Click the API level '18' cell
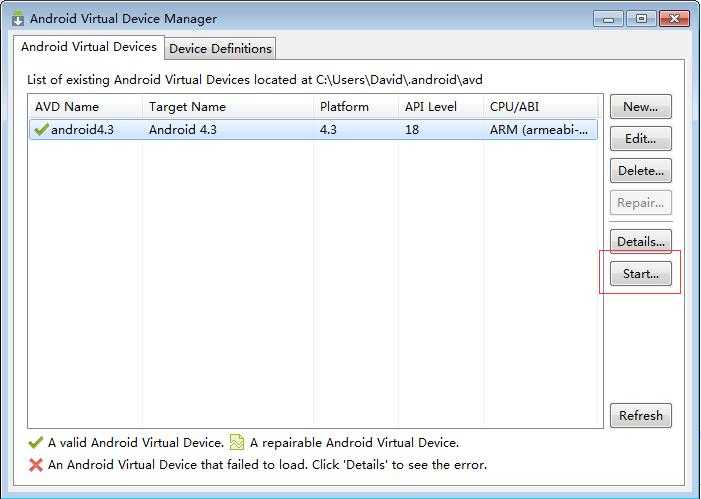 [412, 130]
